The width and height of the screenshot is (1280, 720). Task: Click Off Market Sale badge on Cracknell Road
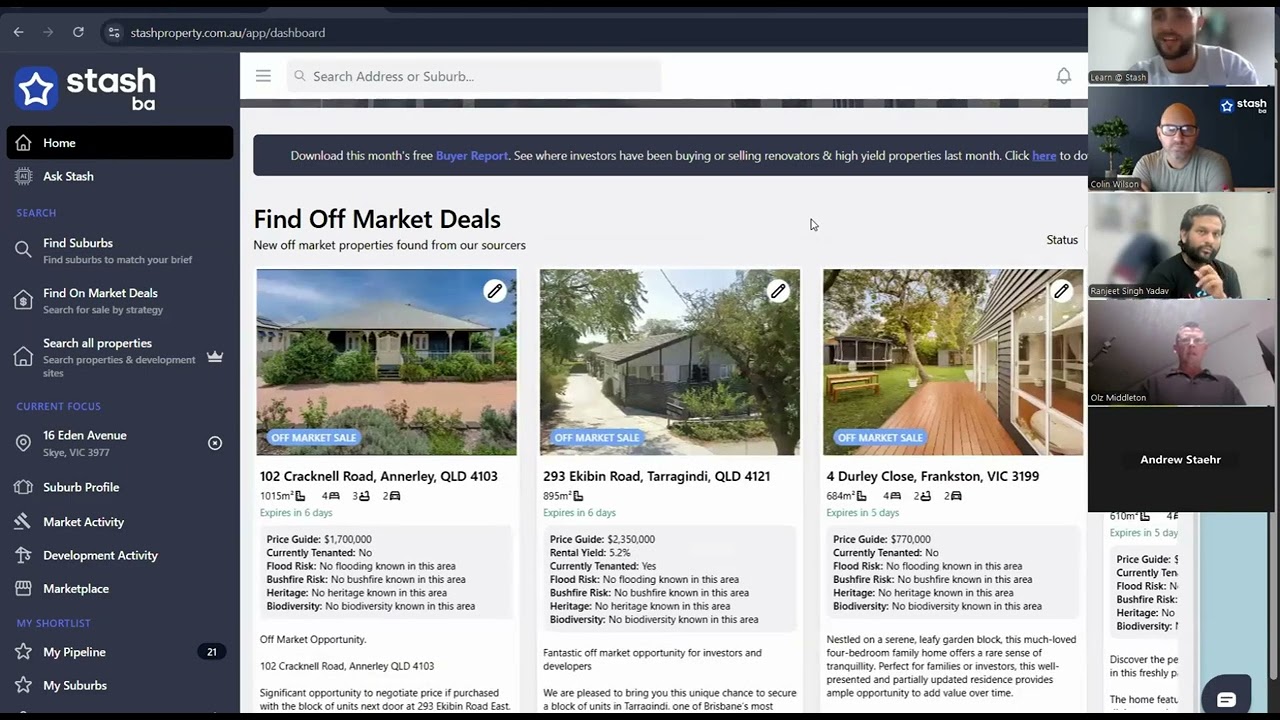[x=314, y=437]
